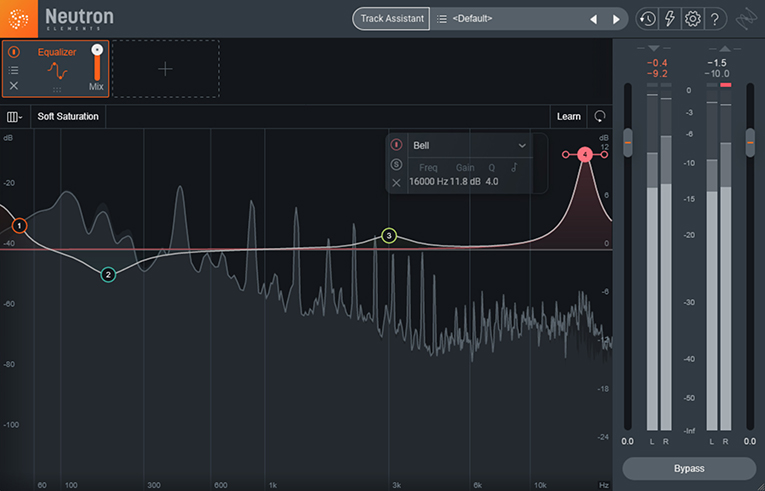This screenshot has height=491, width=765.
Task: Select EQ node 4
Action: pyautogui.click(x=584, y=155)
